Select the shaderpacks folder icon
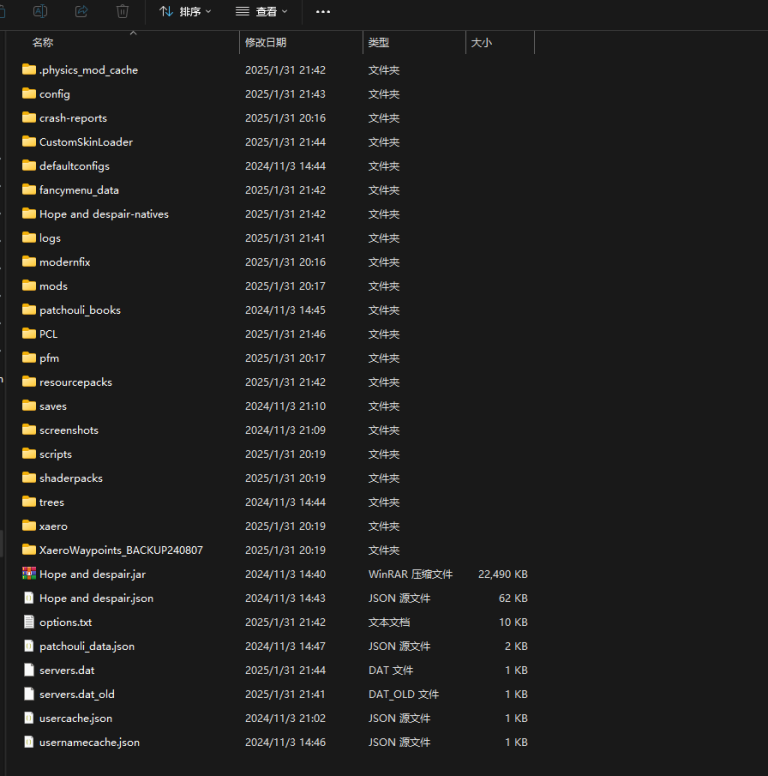768x776 pixels. pyautogui.click(x=29, y=478)
